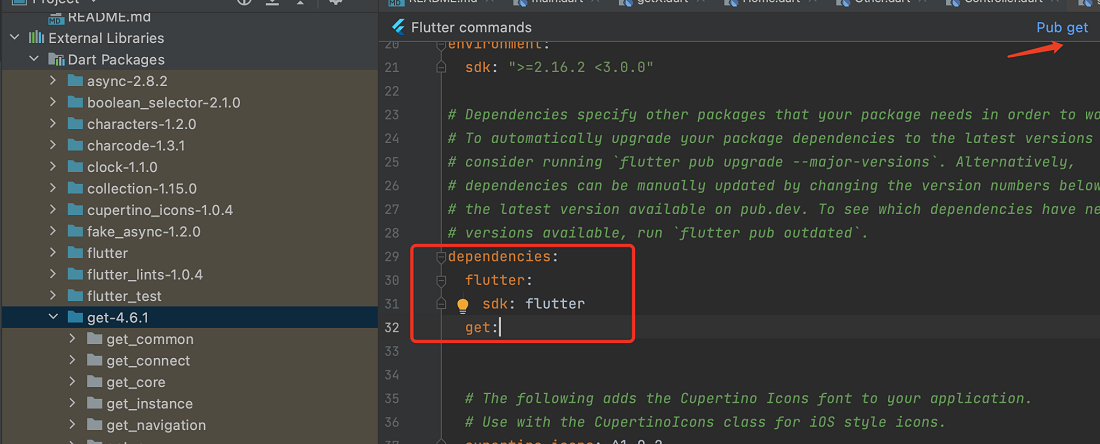Viewport: 1100px width, 444px height.
Task: Expand the clock-1.1.0 chevron
Action: (53, 167)
